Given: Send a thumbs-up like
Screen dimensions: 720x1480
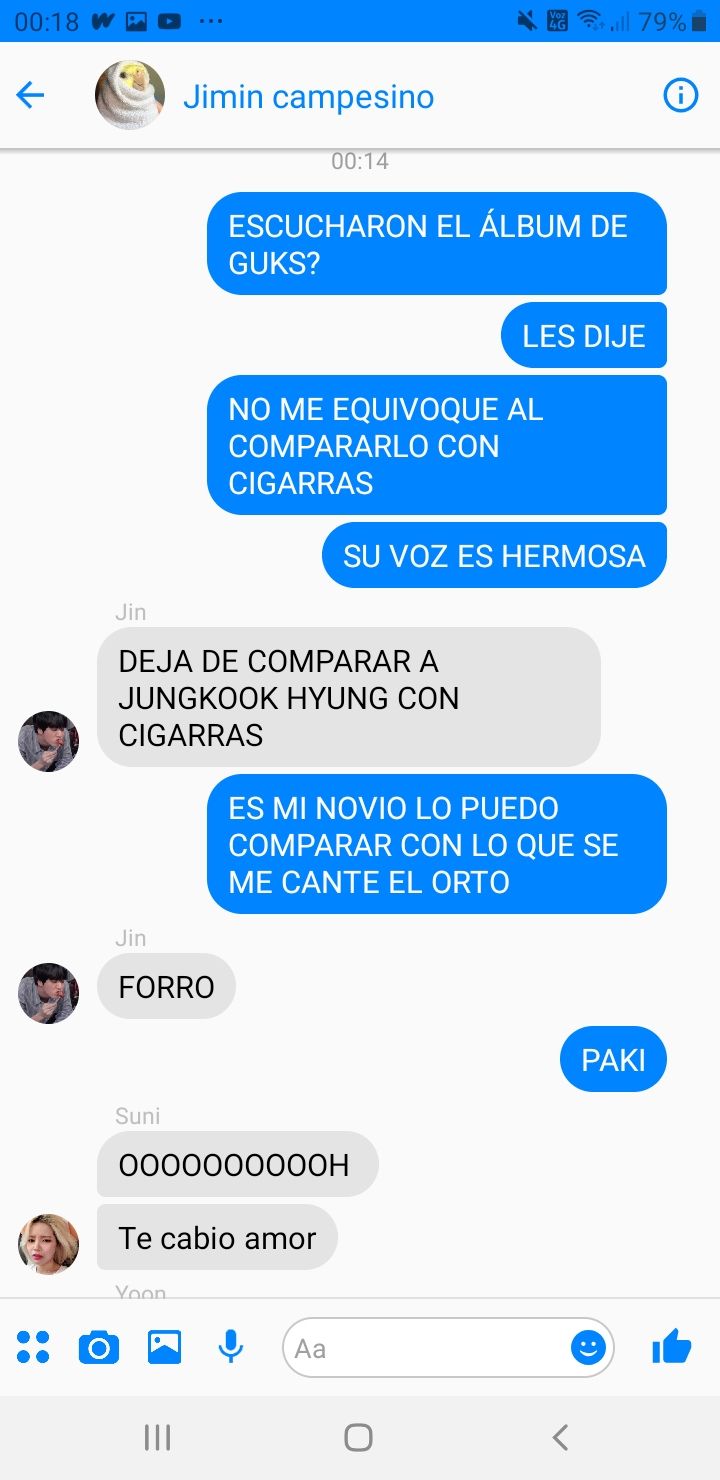Looking at the screenshot, I should click(672, 1347).
